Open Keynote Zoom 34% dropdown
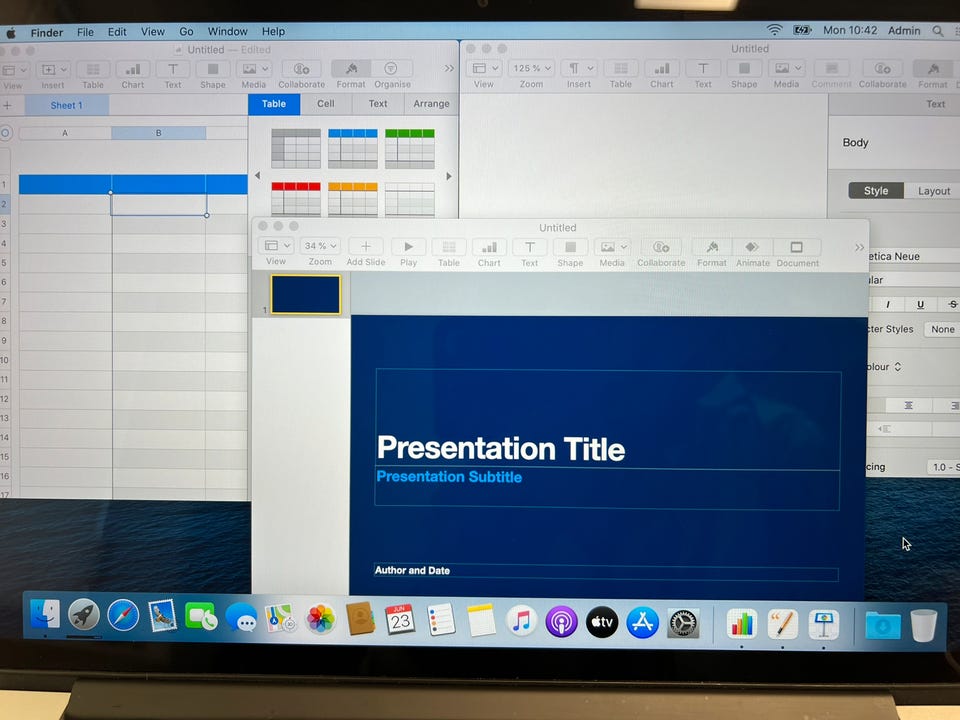960x720 pixels. coord(320,246)
